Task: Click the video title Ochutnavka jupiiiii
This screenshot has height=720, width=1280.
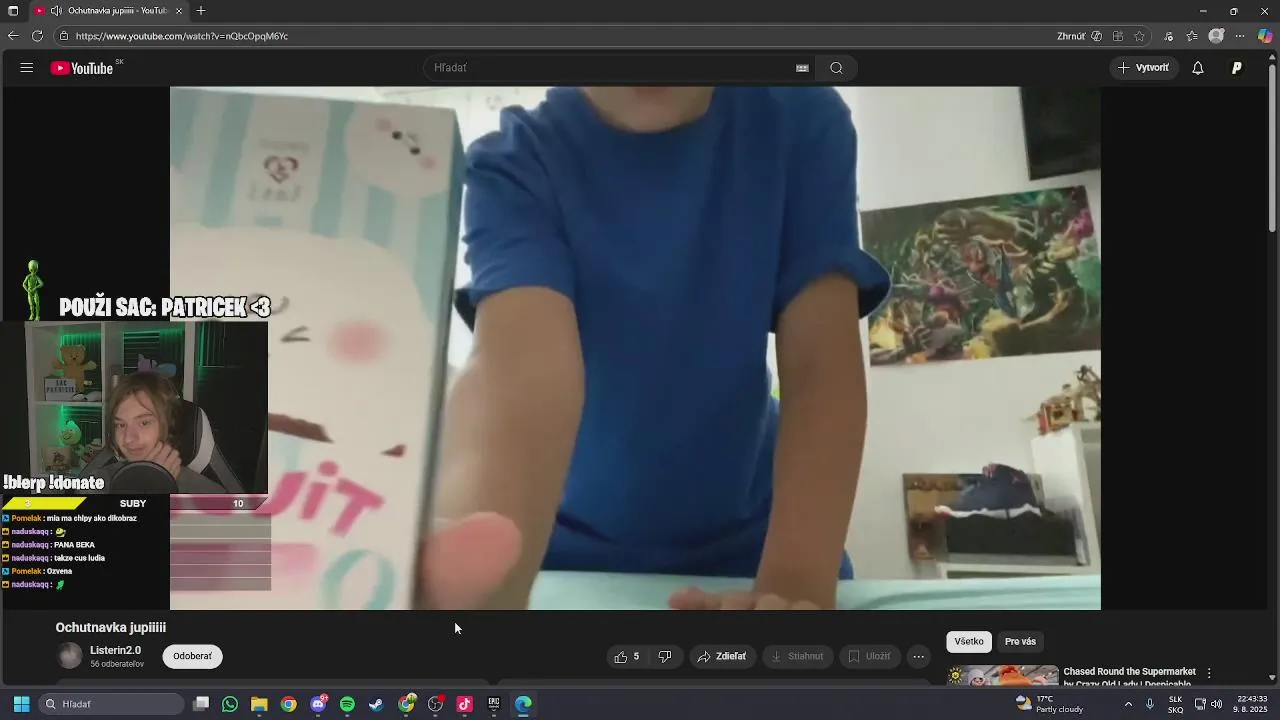Action: coord(111,628)
